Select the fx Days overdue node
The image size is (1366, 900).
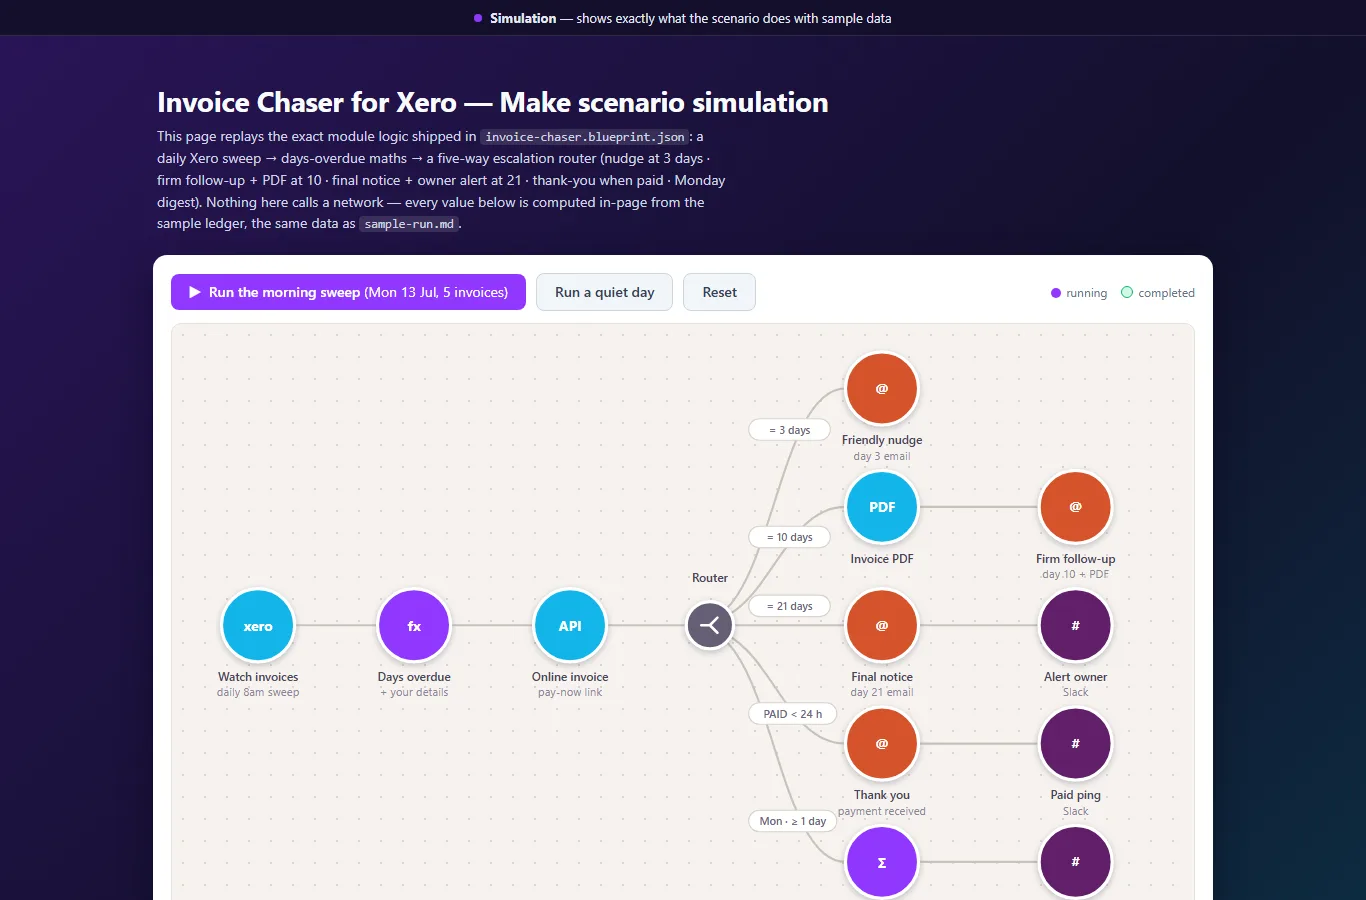coord(414,626)
